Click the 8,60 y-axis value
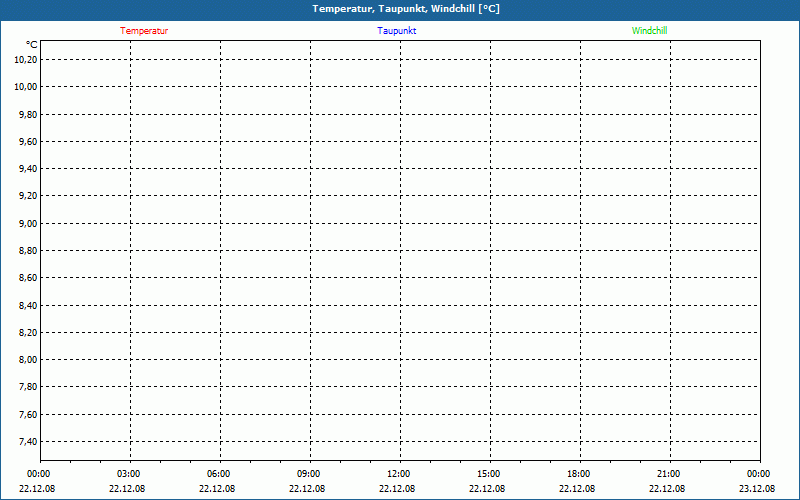 (28, 278)
